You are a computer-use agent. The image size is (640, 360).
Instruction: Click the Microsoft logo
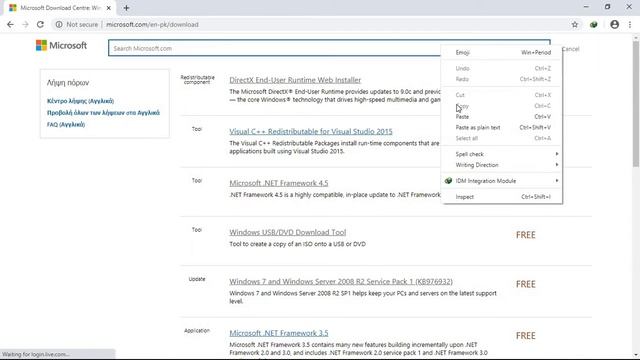[x=61, y=45]
